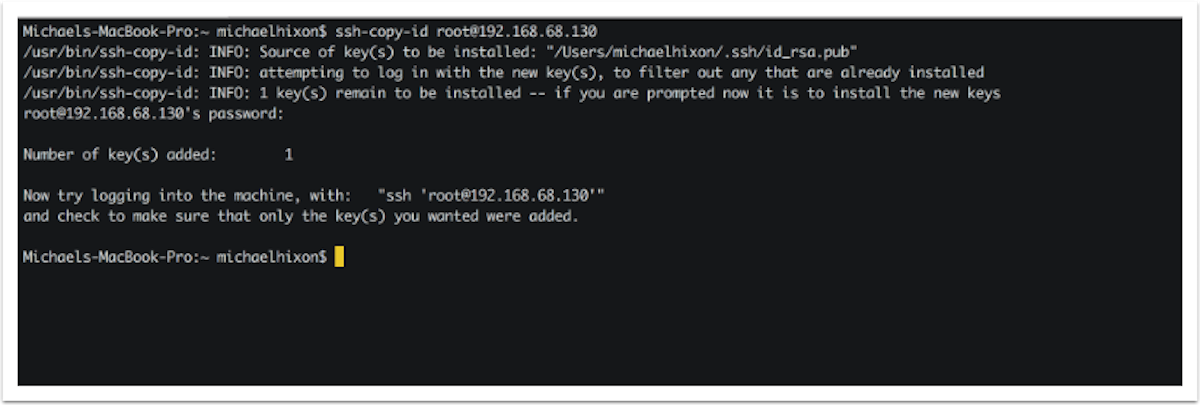Click the ssh-copy-id command on the first line
The height and width of the screenshot is (405, 1200).
pos(392,31)
